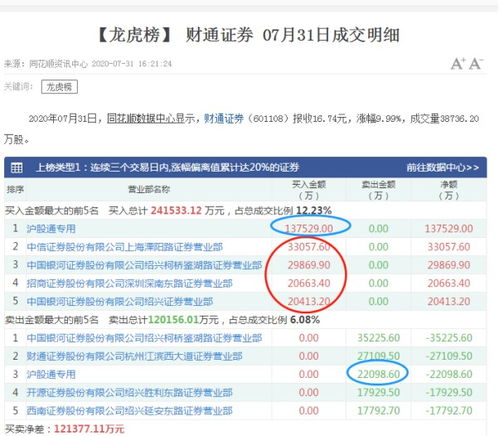Click the 营业部名称 column header
The image size is (499, 436).
(x=149, y=190)
